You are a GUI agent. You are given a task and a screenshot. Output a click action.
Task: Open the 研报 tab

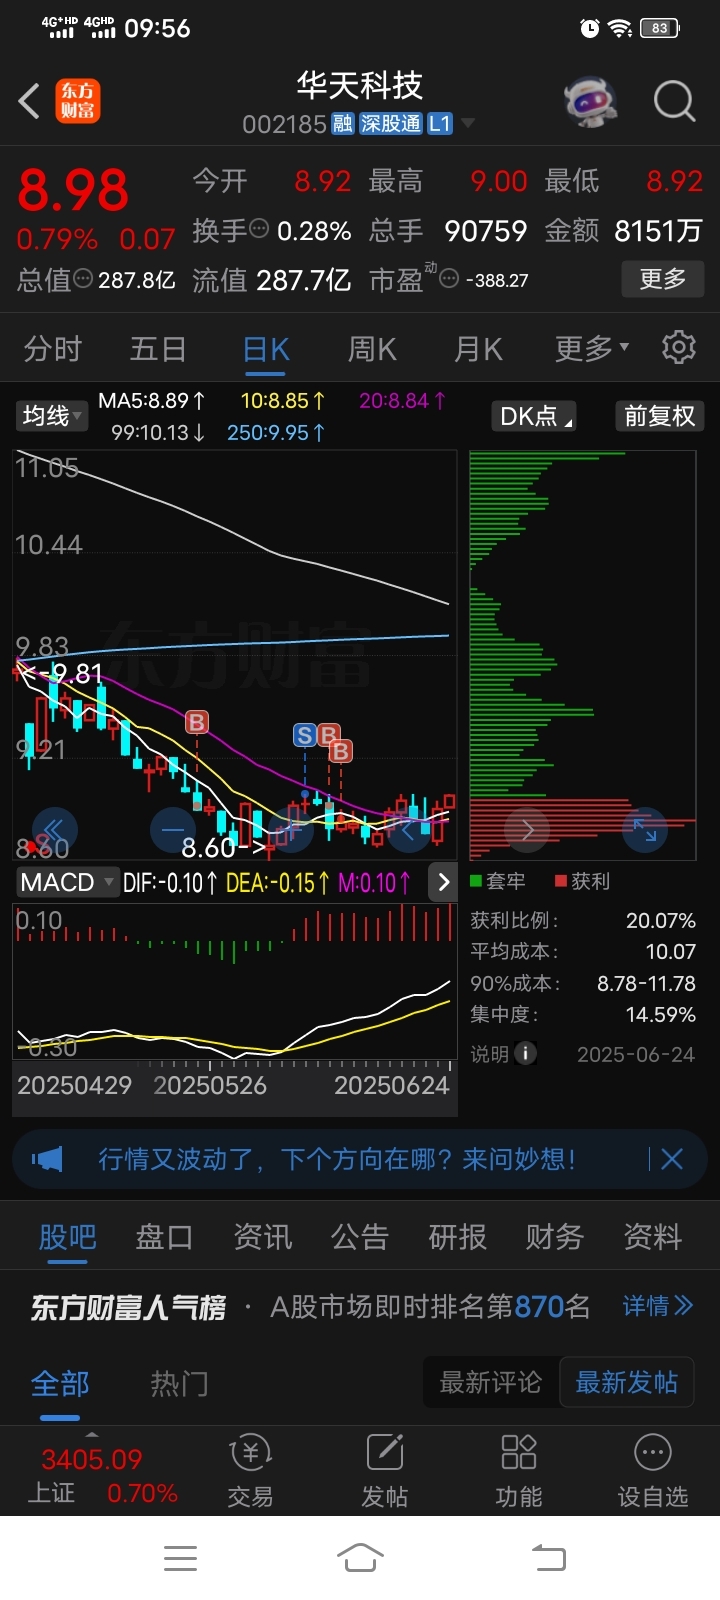click(457, 1237)
